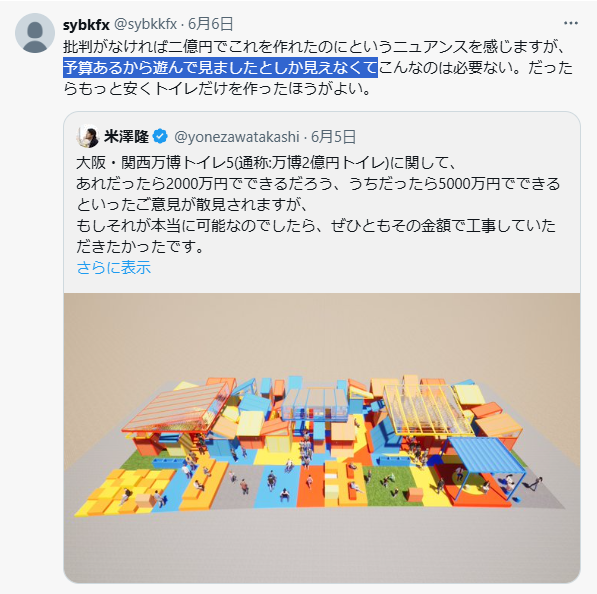The height and width of the screenshot is (594, 597).
Task: Open the tweet's three-dot more options menu
Action: 571,24
